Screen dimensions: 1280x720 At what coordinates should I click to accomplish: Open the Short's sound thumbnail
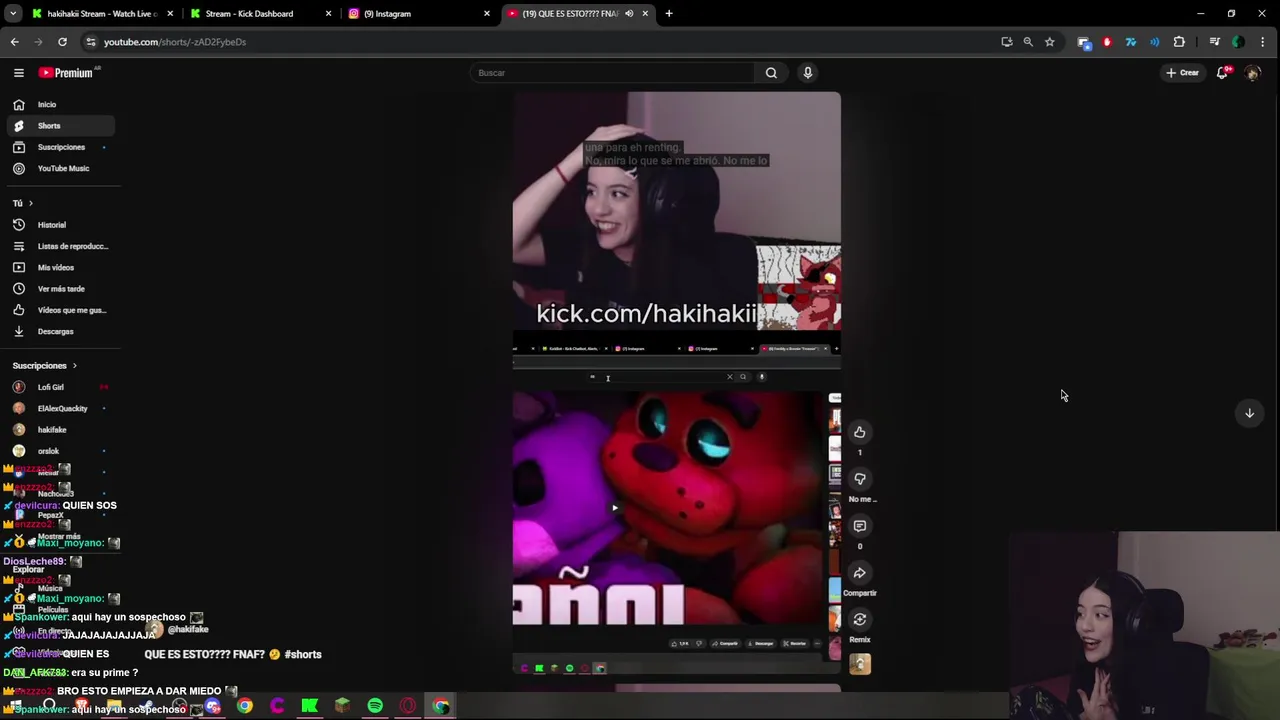859,664
